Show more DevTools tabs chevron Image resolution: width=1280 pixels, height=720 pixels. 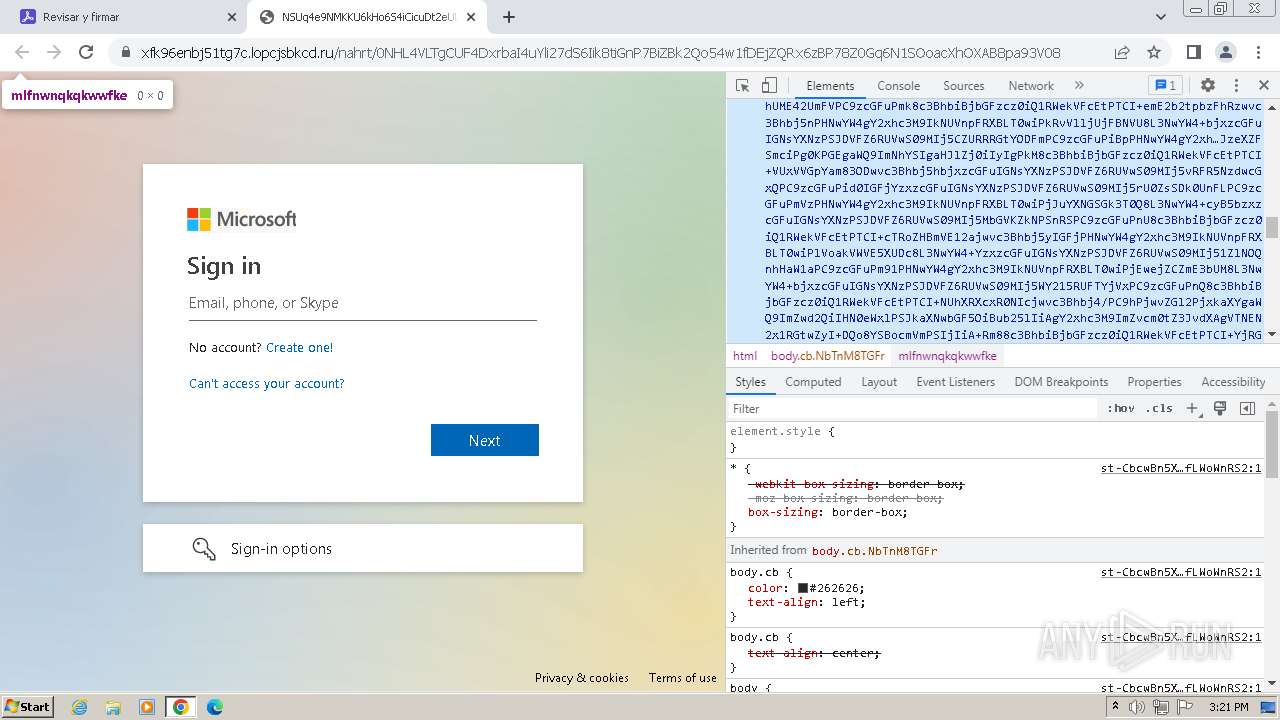(1079, 86)
